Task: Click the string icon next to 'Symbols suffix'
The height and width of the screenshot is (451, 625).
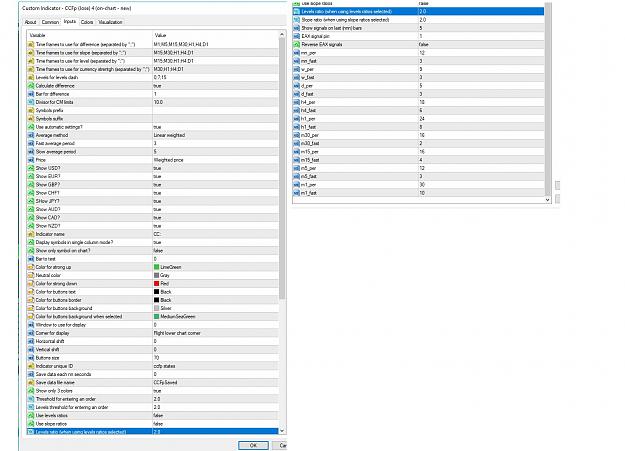Action: (31, 118)
